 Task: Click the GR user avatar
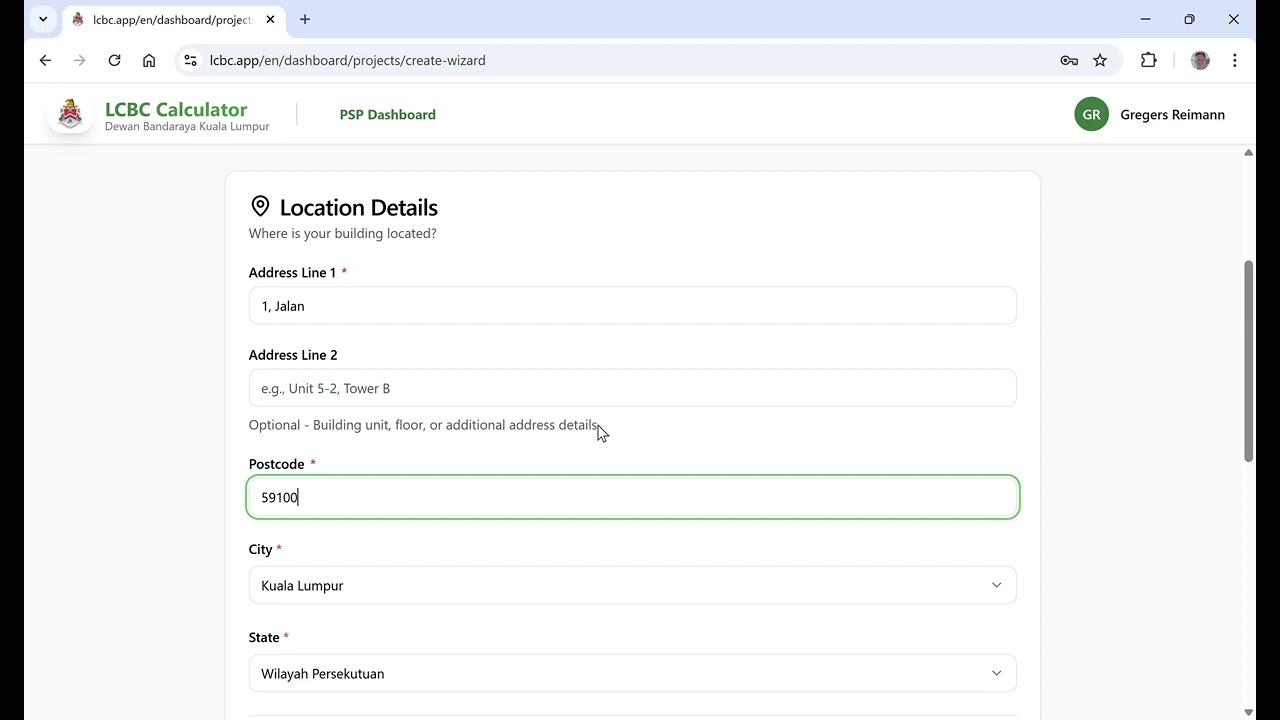[1091, 115]
